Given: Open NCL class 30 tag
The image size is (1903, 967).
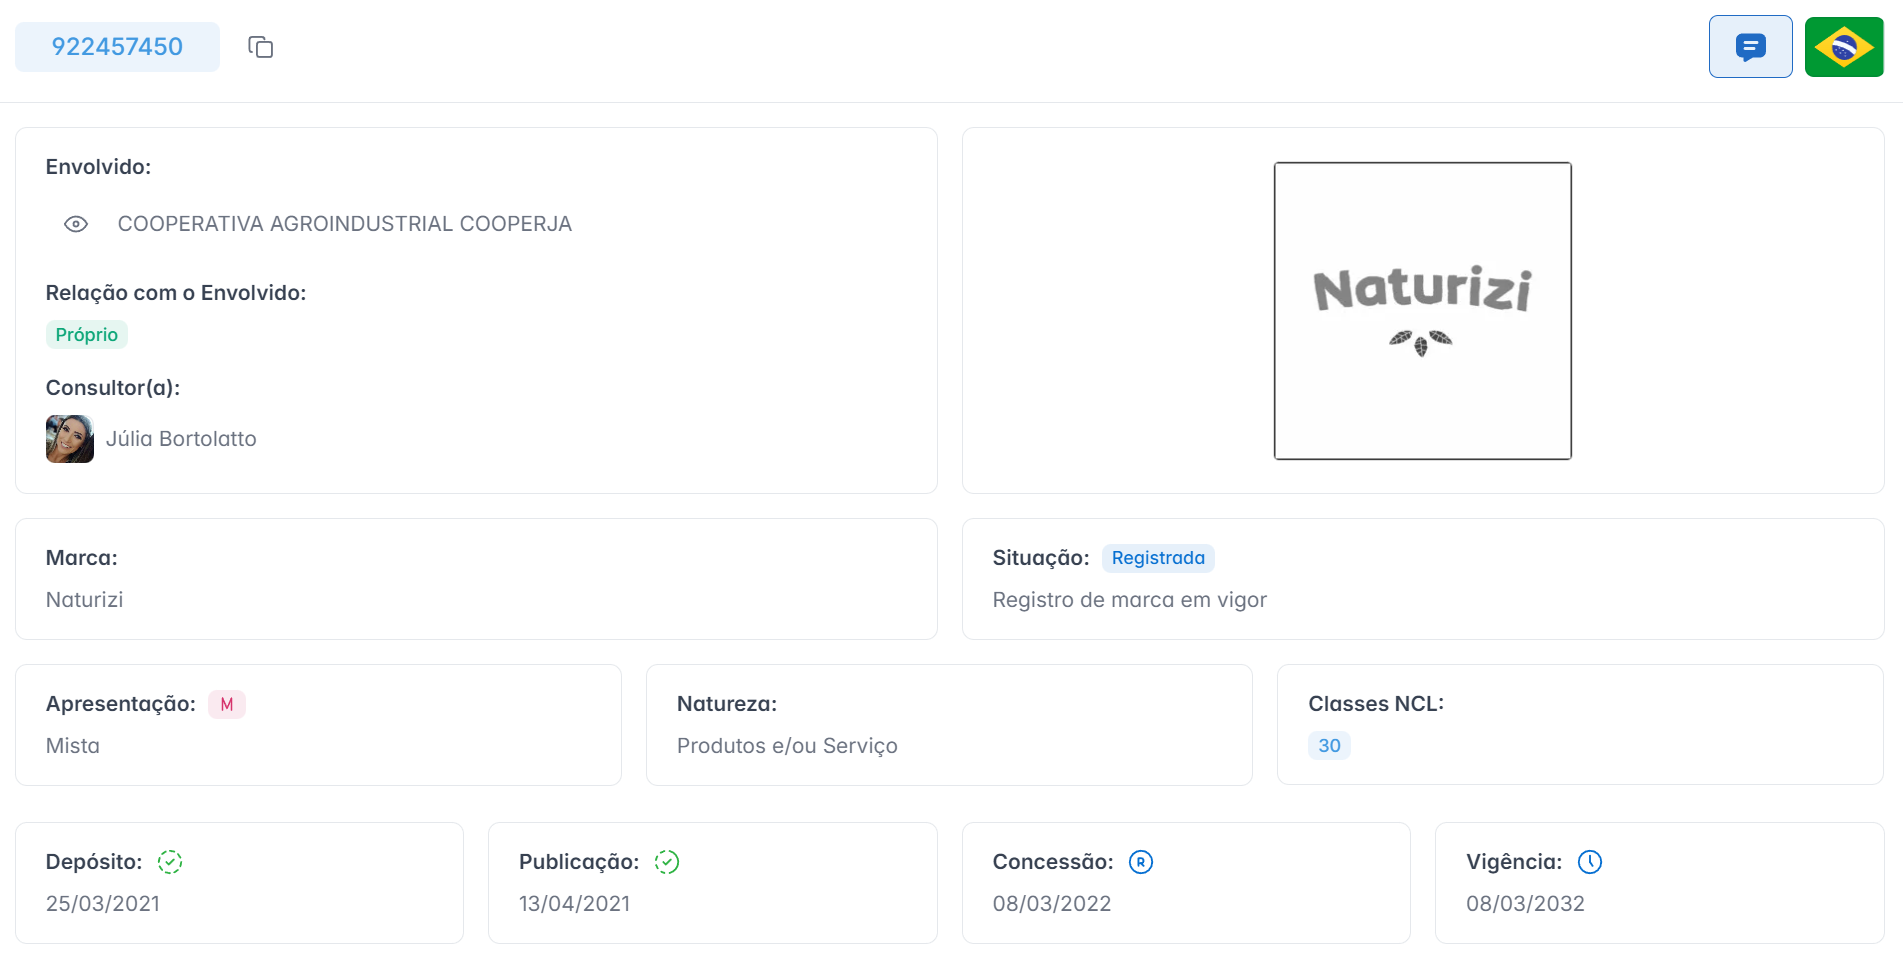Looking at the screenshot, I should click(x=1329, y=746).
